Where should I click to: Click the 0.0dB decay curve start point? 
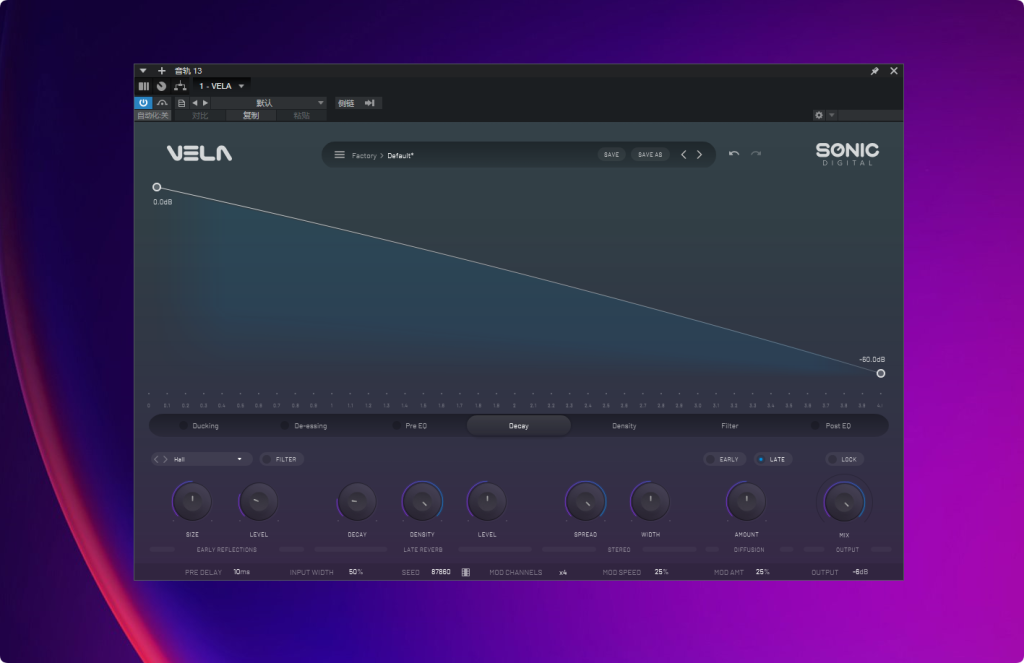[x=157, y=187]
